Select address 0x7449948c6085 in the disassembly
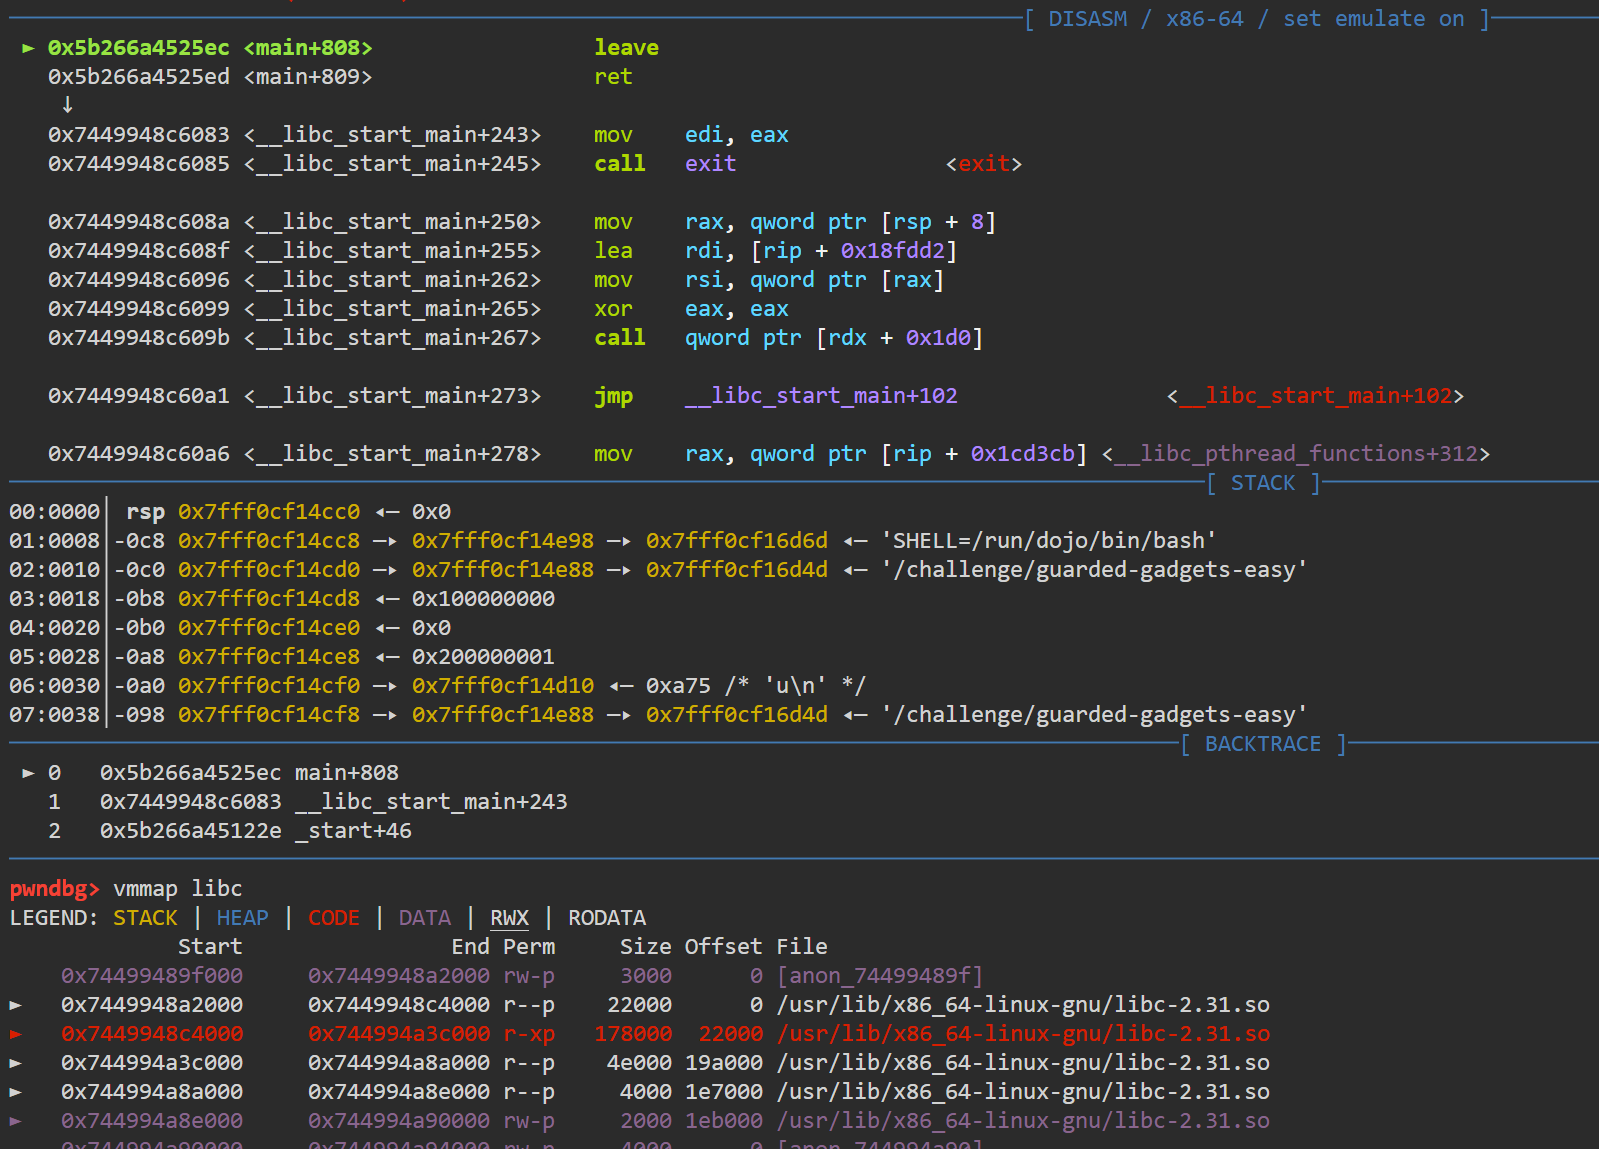The image size is (1599, 1149). coord(139,164)
